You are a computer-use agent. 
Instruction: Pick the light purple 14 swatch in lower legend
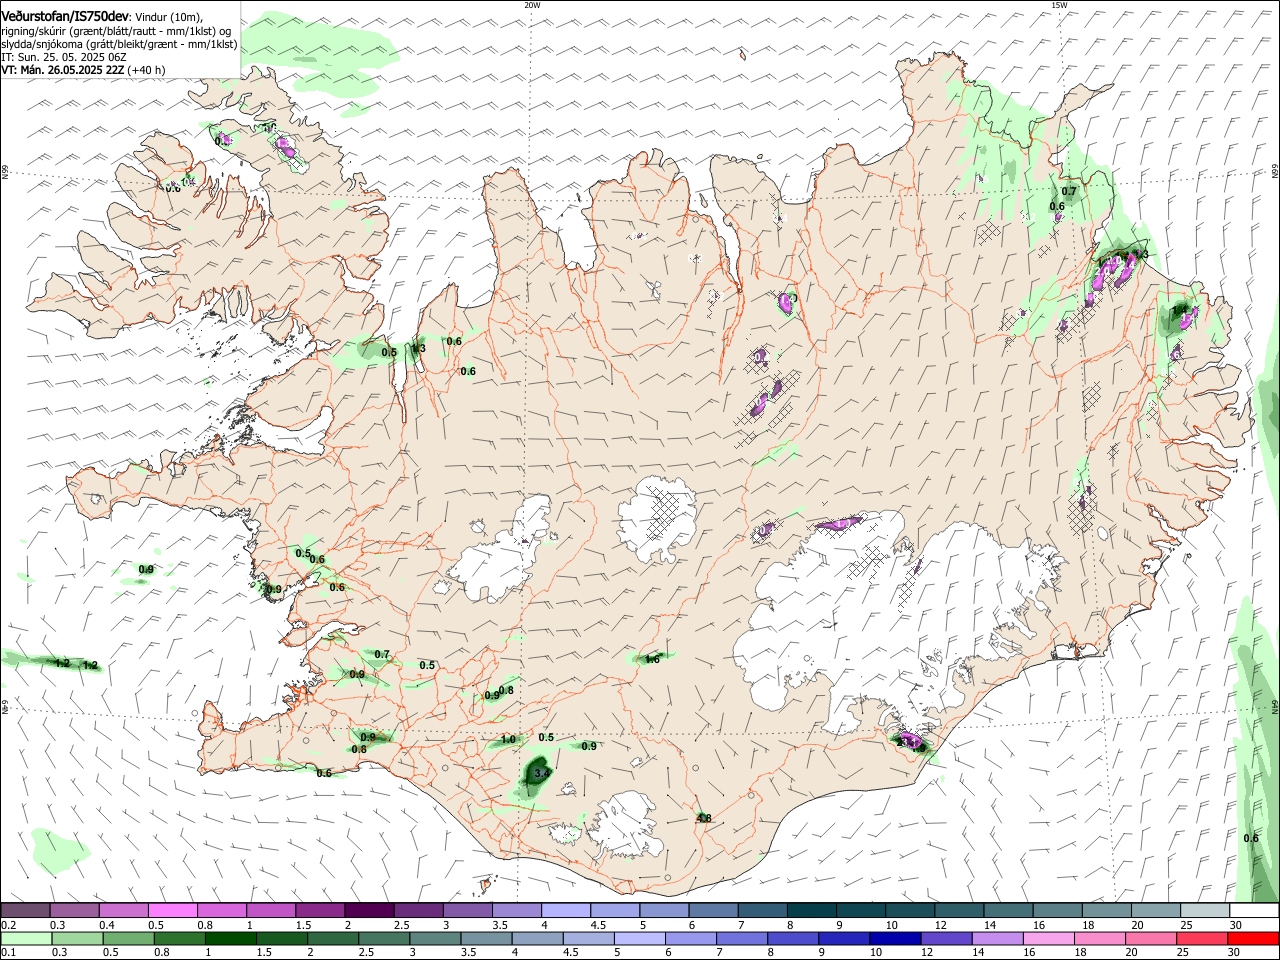[x=998, y=938]
